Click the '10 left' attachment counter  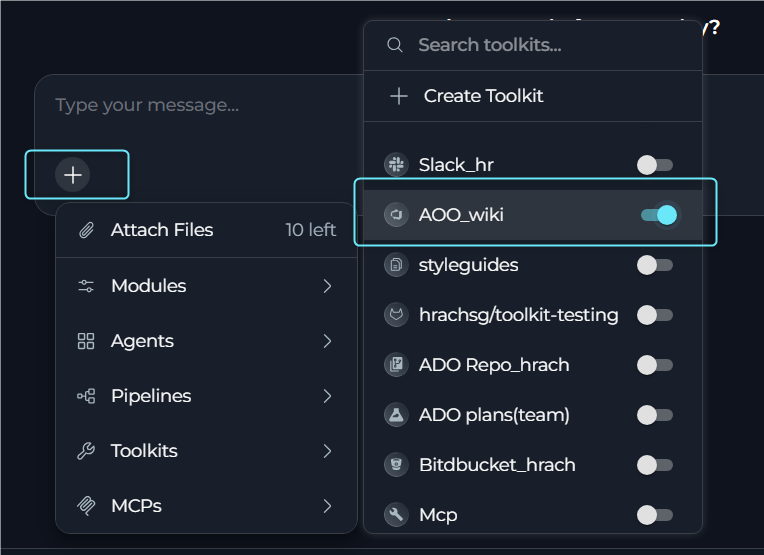(x=310, y=230)
